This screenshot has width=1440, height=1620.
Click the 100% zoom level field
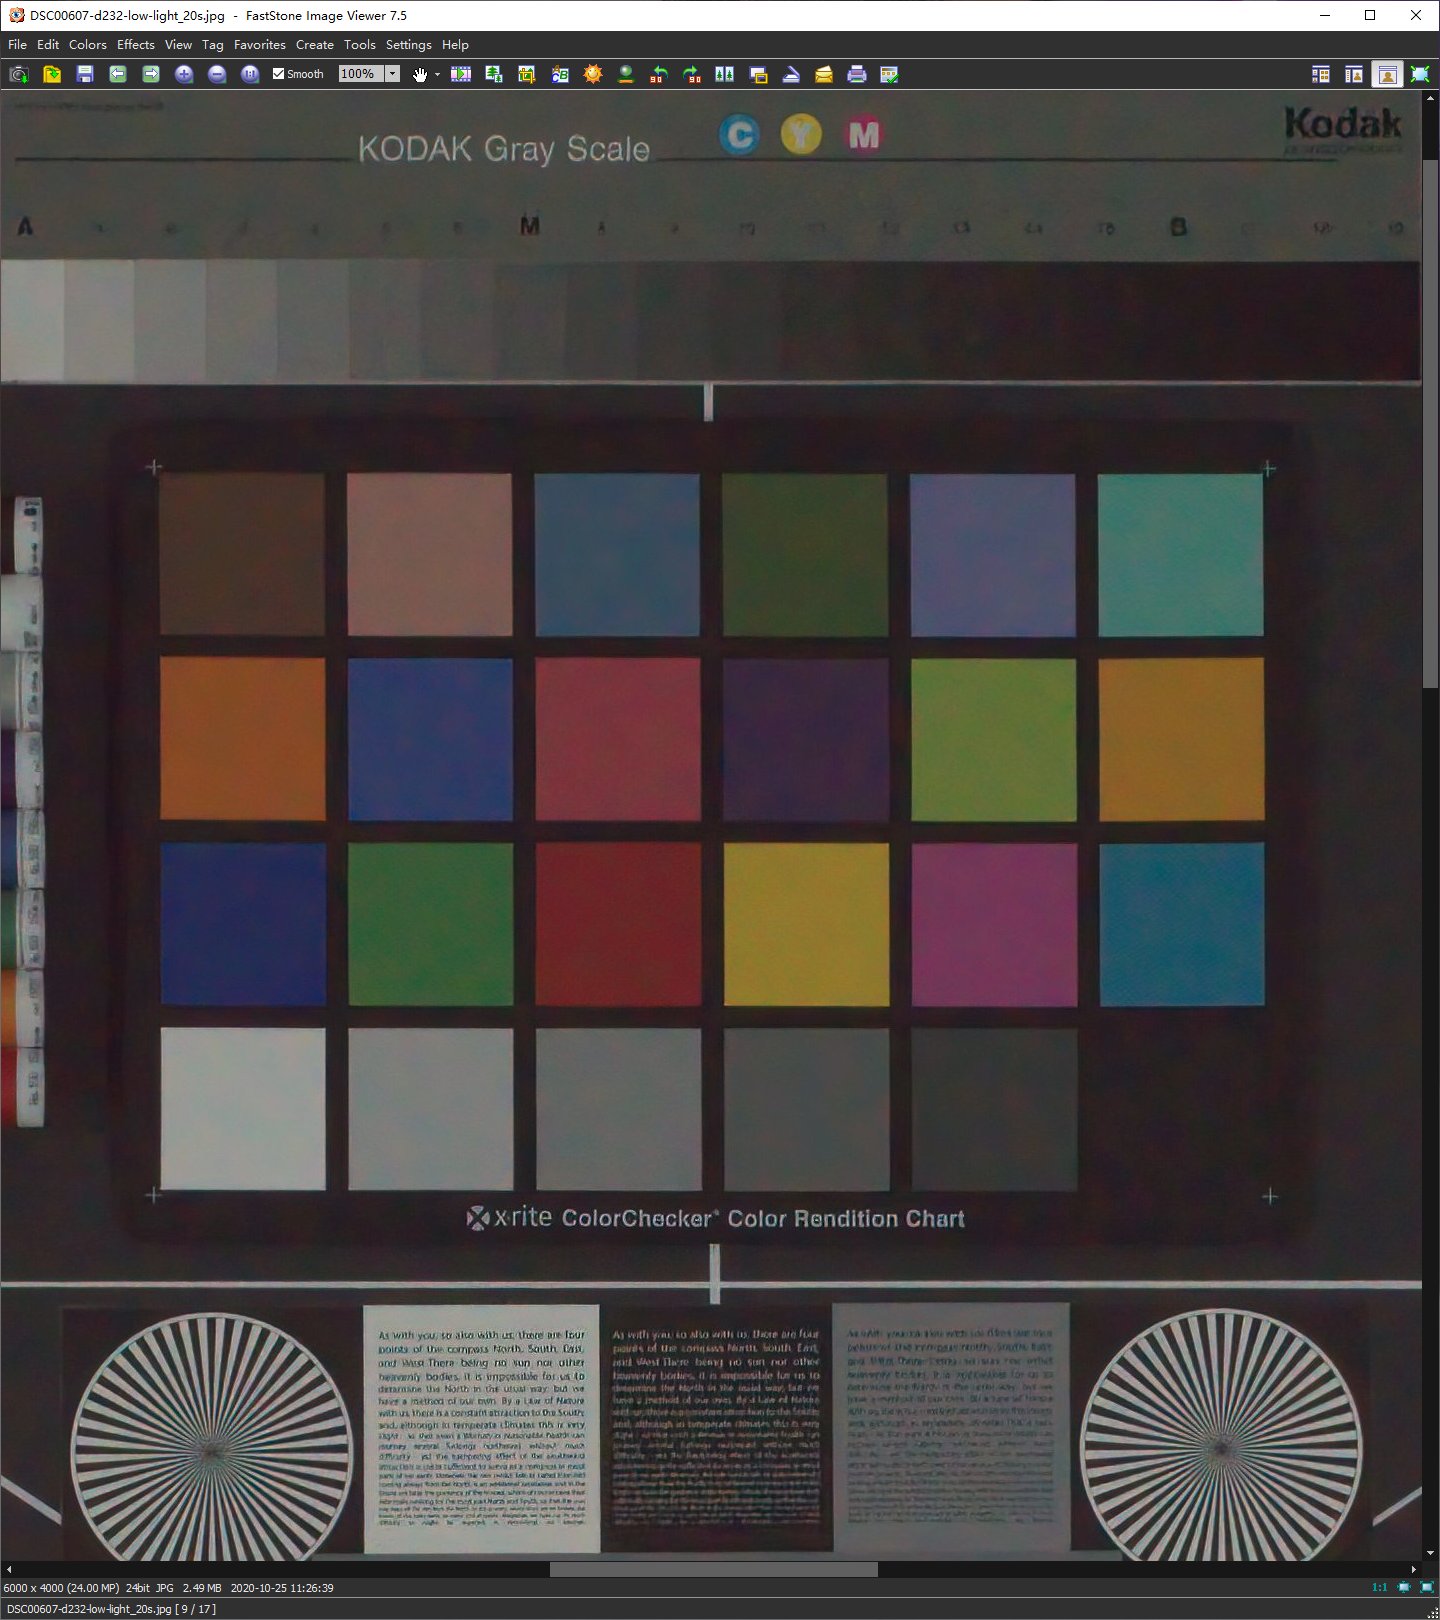point(361,74)
